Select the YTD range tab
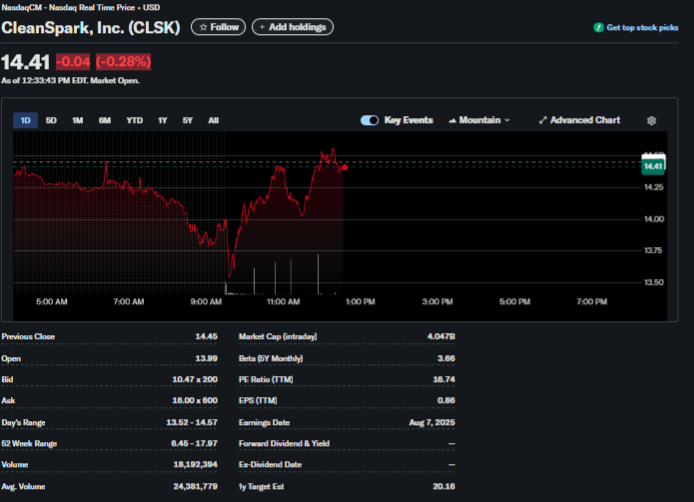Viewport: 694px width, 502px height. (x=134, y=120)
